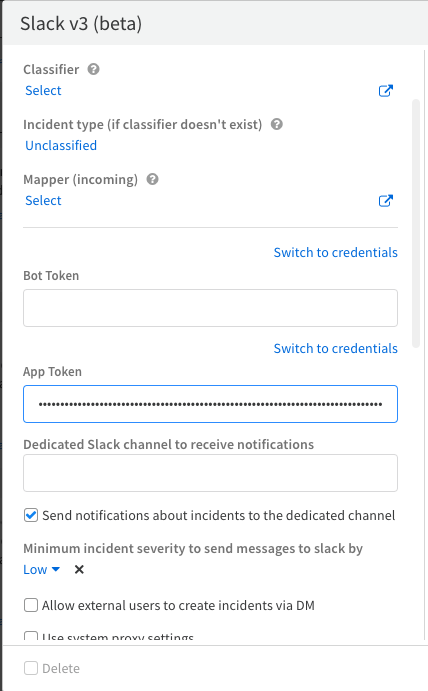Click the Bot Token label
428x691 pixels.
pos(51,275)
